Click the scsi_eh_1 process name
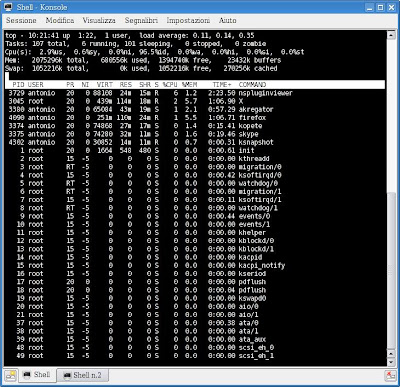 (x=256, y=356)
